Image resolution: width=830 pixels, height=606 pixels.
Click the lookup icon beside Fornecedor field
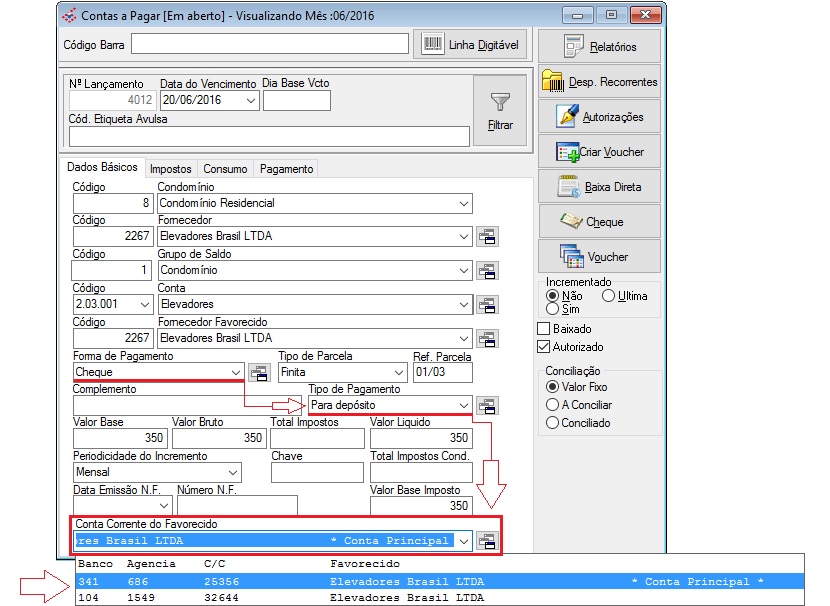tap(488, 237)
